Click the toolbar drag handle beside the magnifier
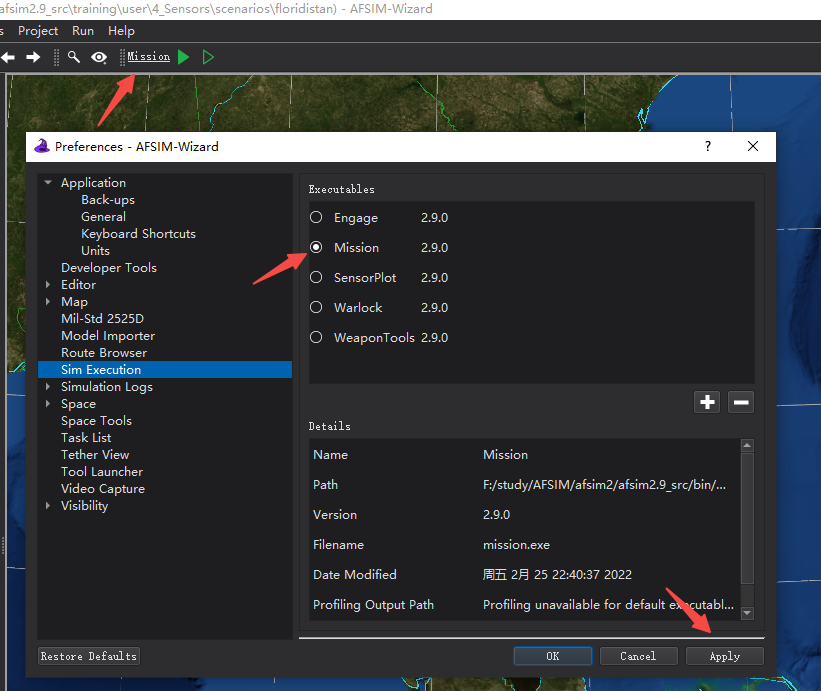This screenshot has width=821, height=691. point(57,57)
